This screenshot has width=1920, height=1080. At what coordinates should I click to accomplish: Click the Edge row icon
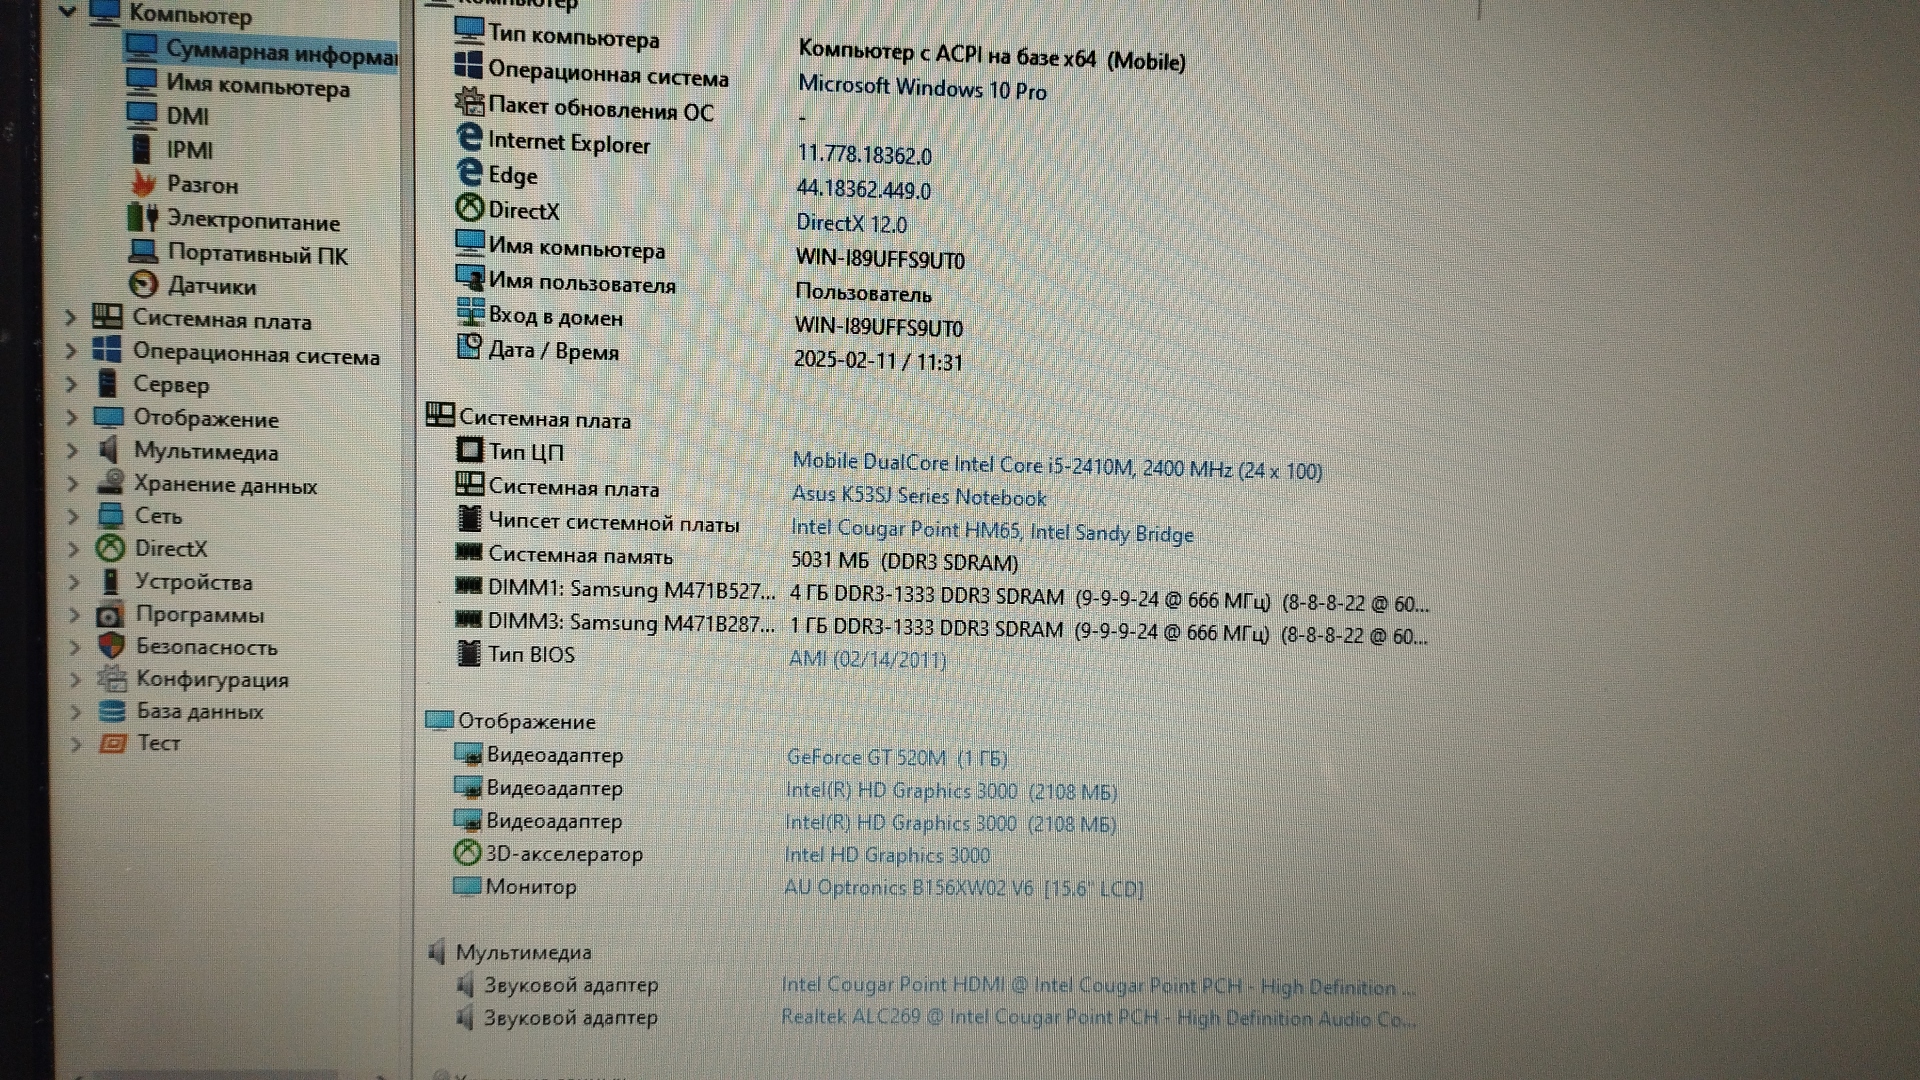click(x=469, y=172)
